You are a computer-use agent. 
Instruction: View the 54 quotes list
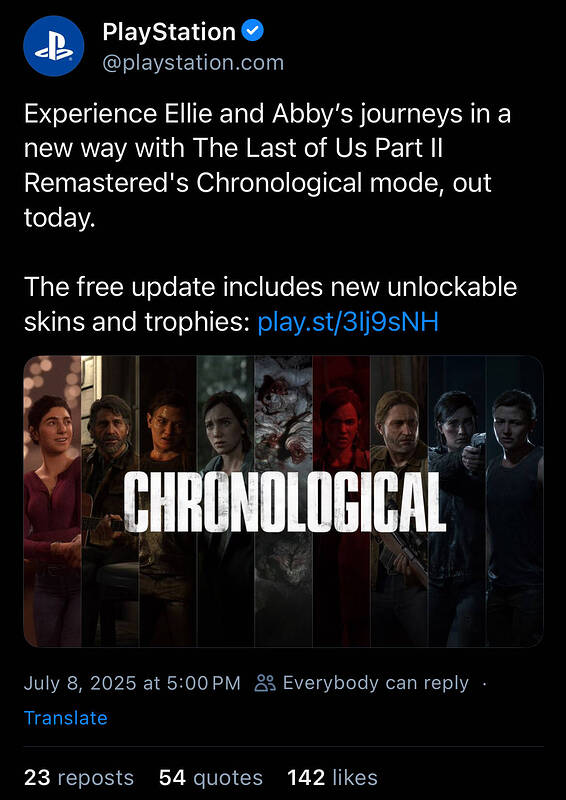pos(211,778)
